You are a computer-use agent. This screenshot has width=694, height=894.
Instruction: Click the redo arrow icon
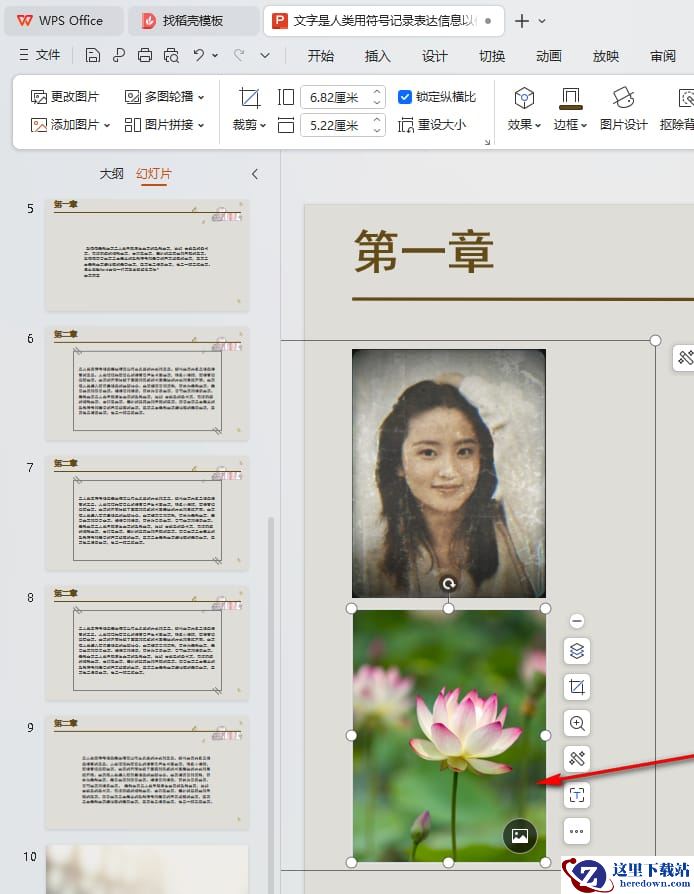pyautogui.click(x=240, y=55)
